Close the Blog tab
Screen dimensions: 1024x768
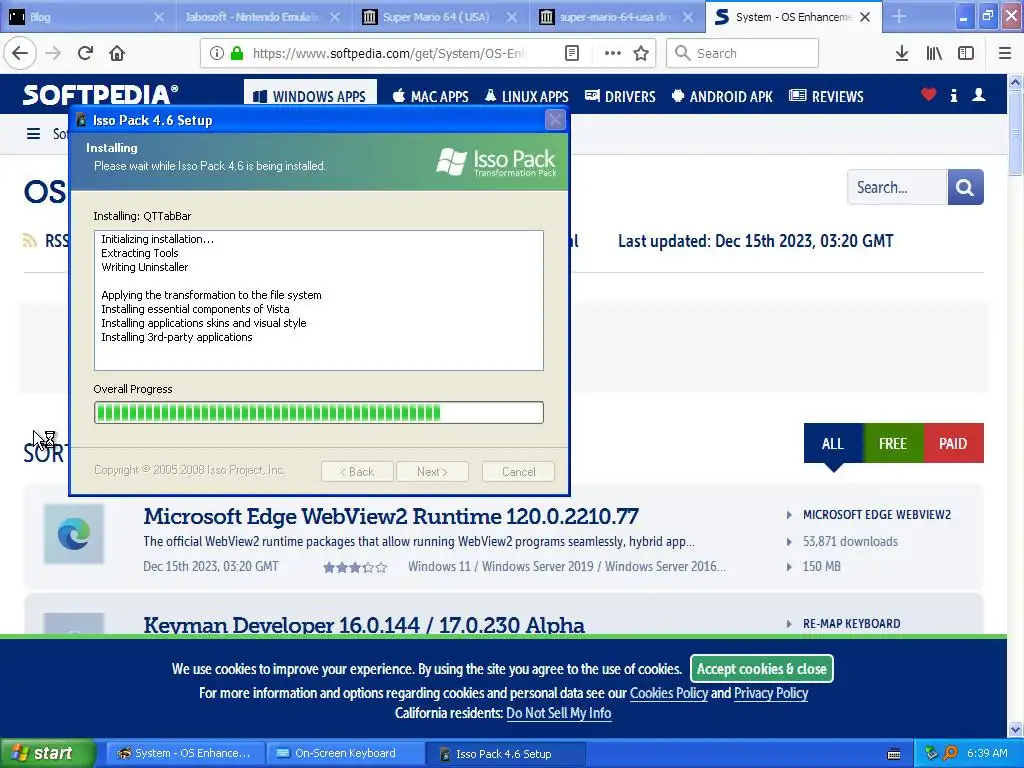click(x=159, y=17)
